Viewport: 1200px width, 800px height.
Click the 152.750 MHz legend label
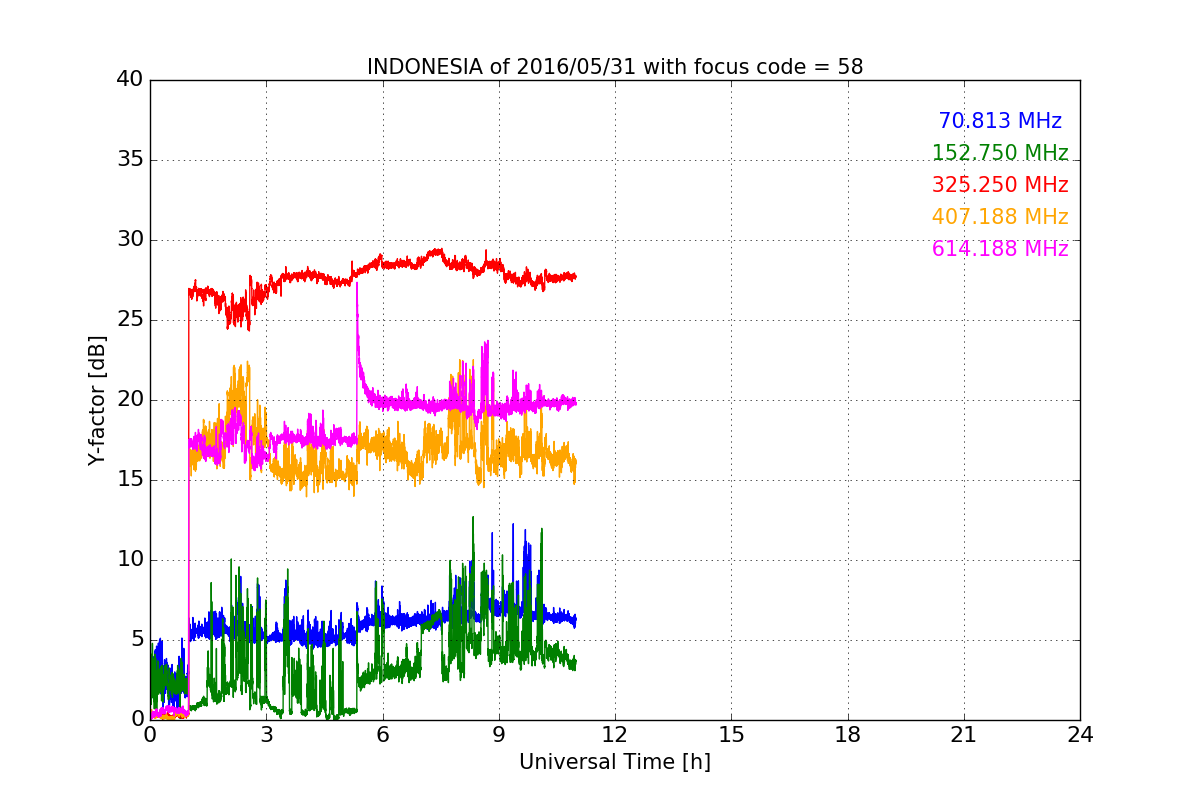pyautogui.click(x=1000, y=153)
